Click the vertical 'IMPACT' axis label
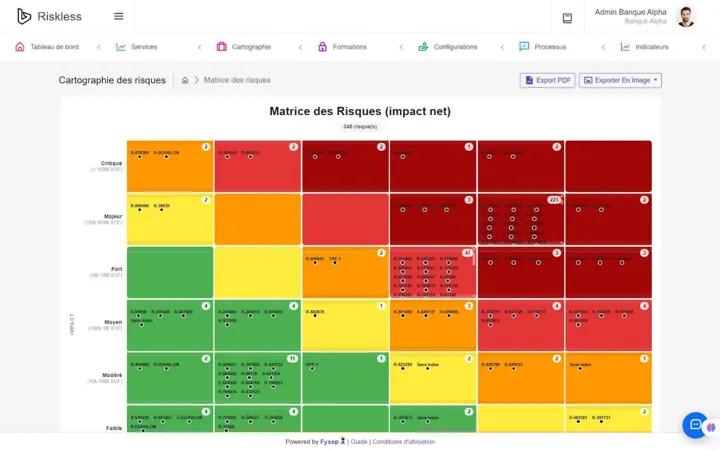720x450 pixels. [x=72, y=324]
